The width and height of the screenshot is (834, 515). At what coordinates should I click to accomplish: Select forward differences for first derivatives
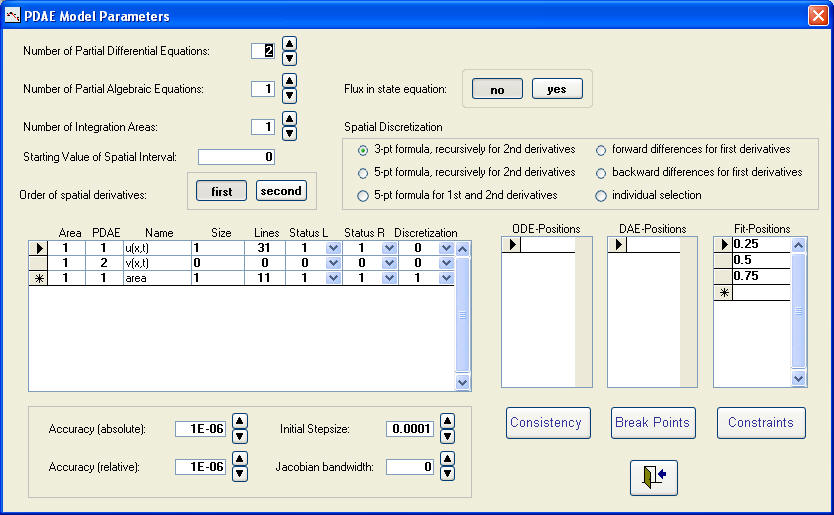click(602, 150)
